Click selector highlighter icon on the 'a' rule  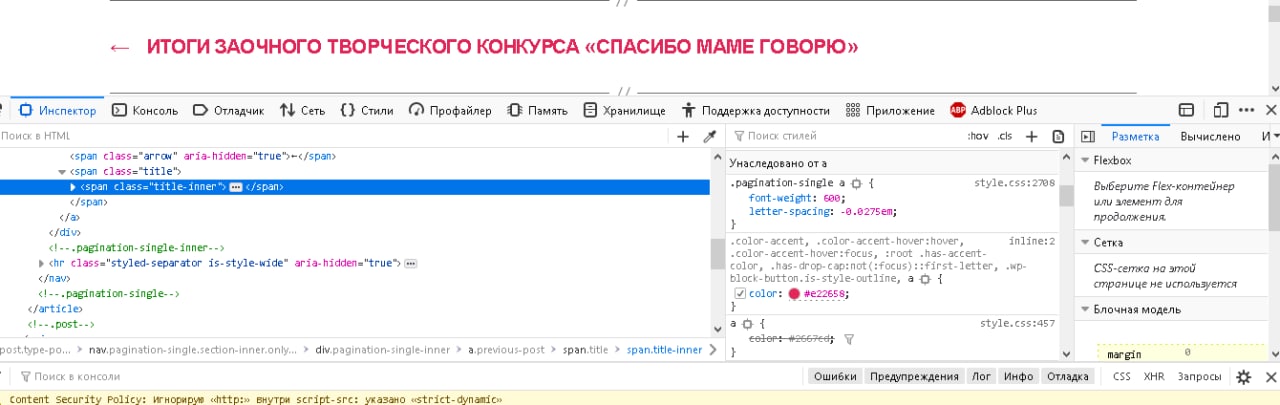pos(747,324)
